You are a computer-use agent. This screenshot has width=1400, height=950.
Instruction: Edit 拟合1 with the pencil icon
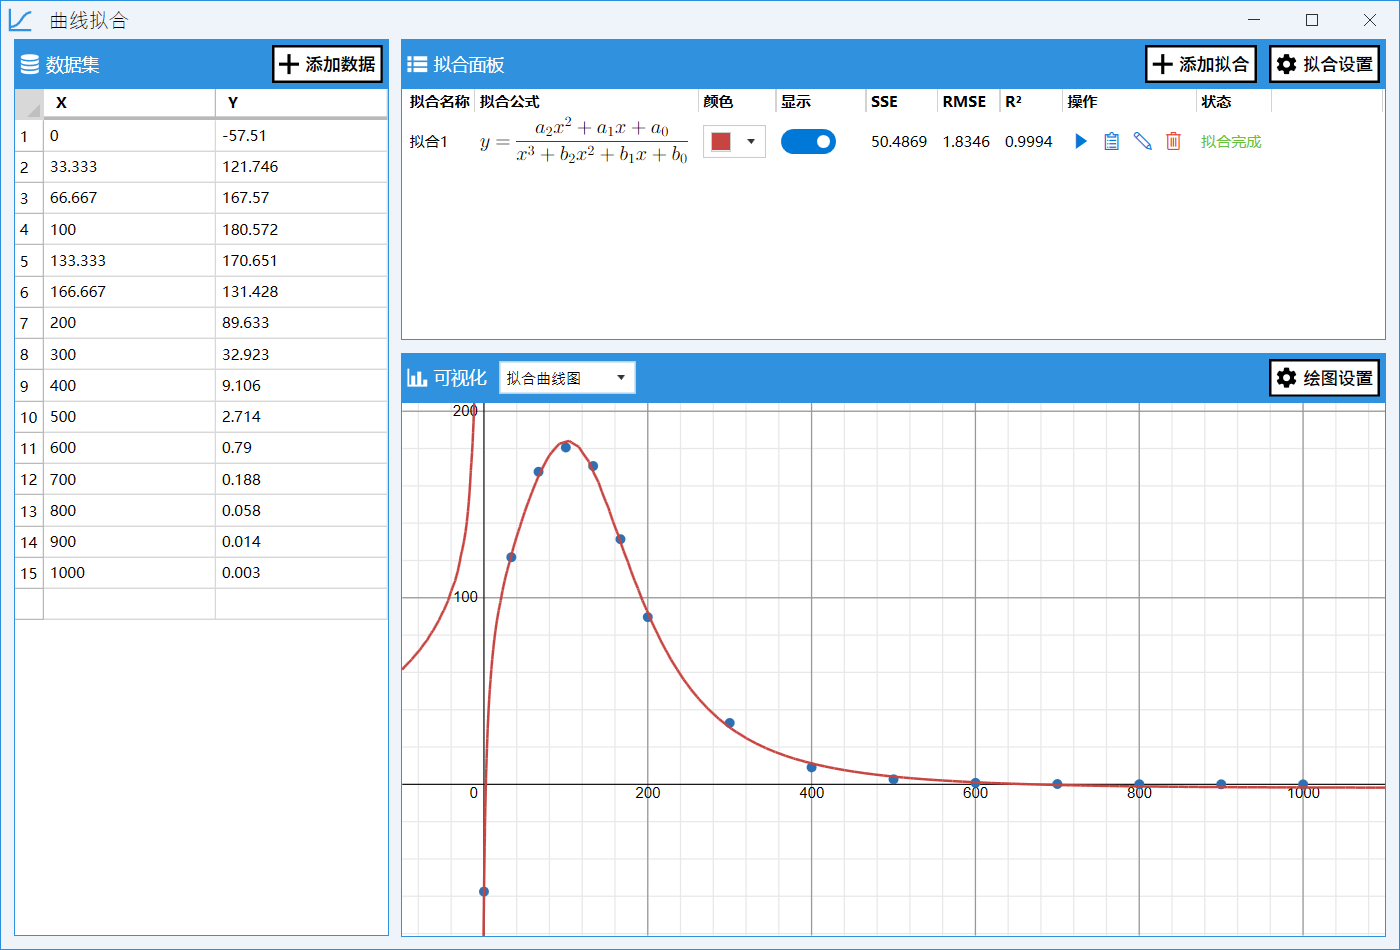point(1143,142)
